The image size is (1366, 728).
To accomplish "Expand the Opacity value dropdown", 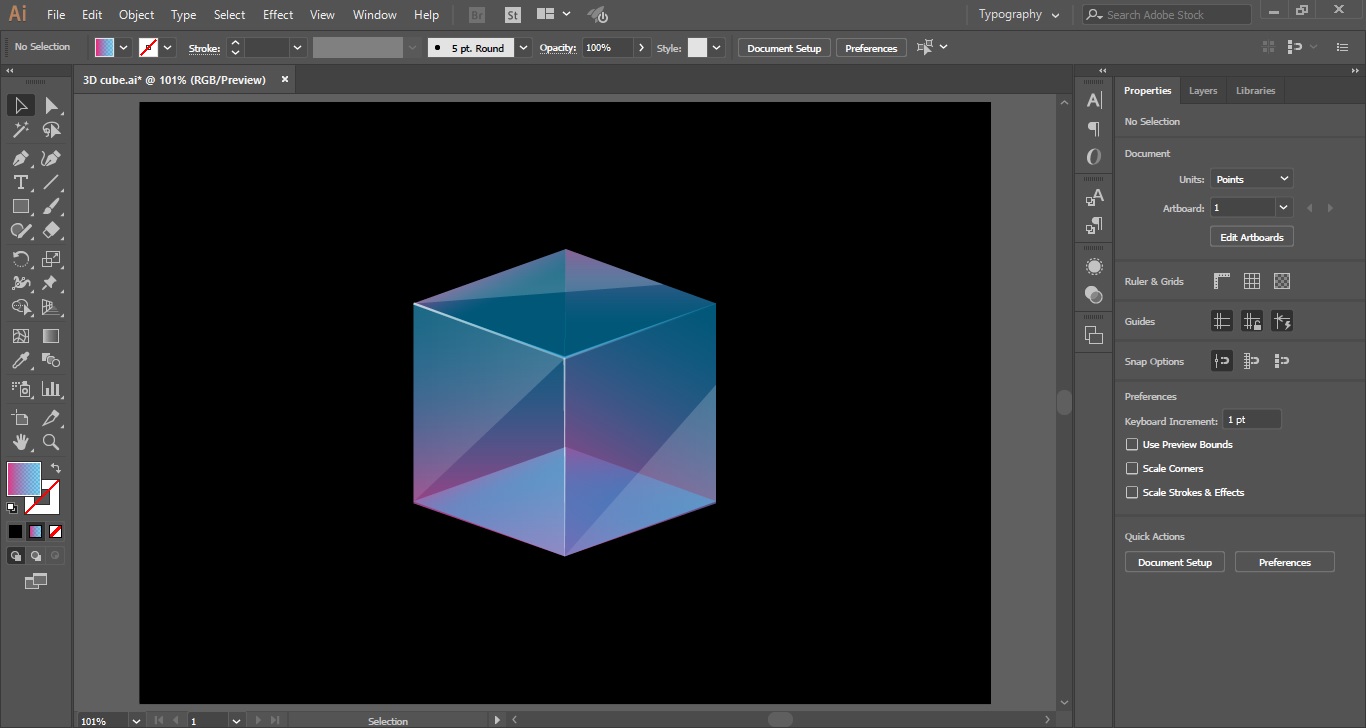I will click(x=641, y=48).
